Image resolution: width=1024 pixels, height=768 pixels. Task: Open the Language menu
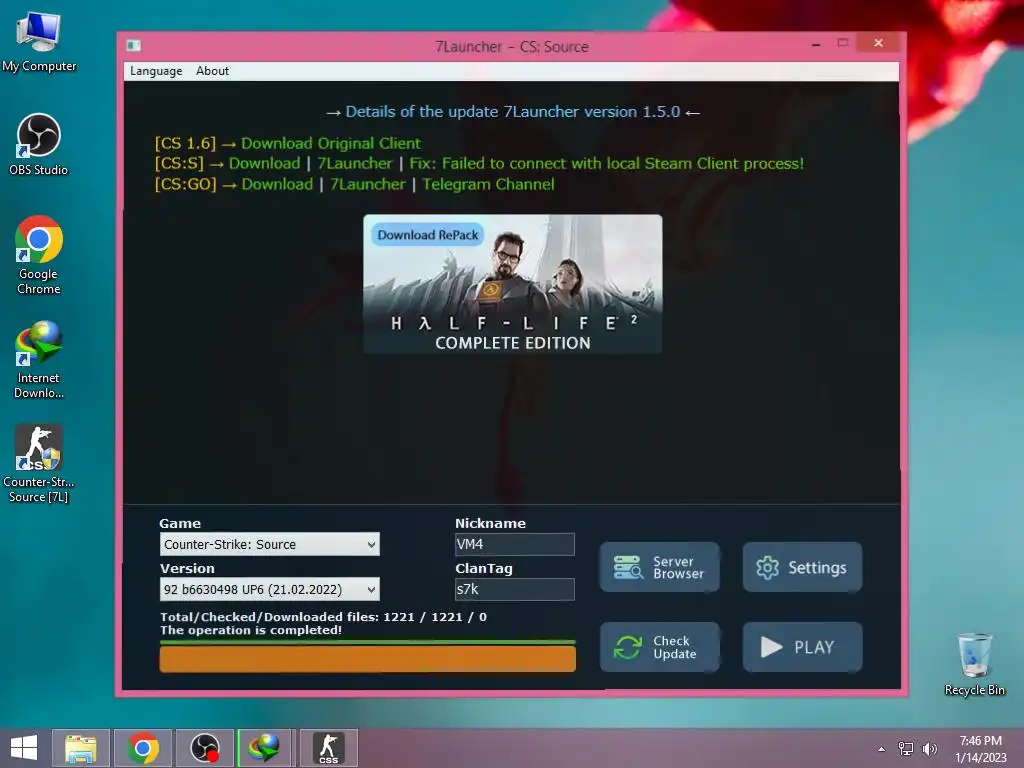156,71
